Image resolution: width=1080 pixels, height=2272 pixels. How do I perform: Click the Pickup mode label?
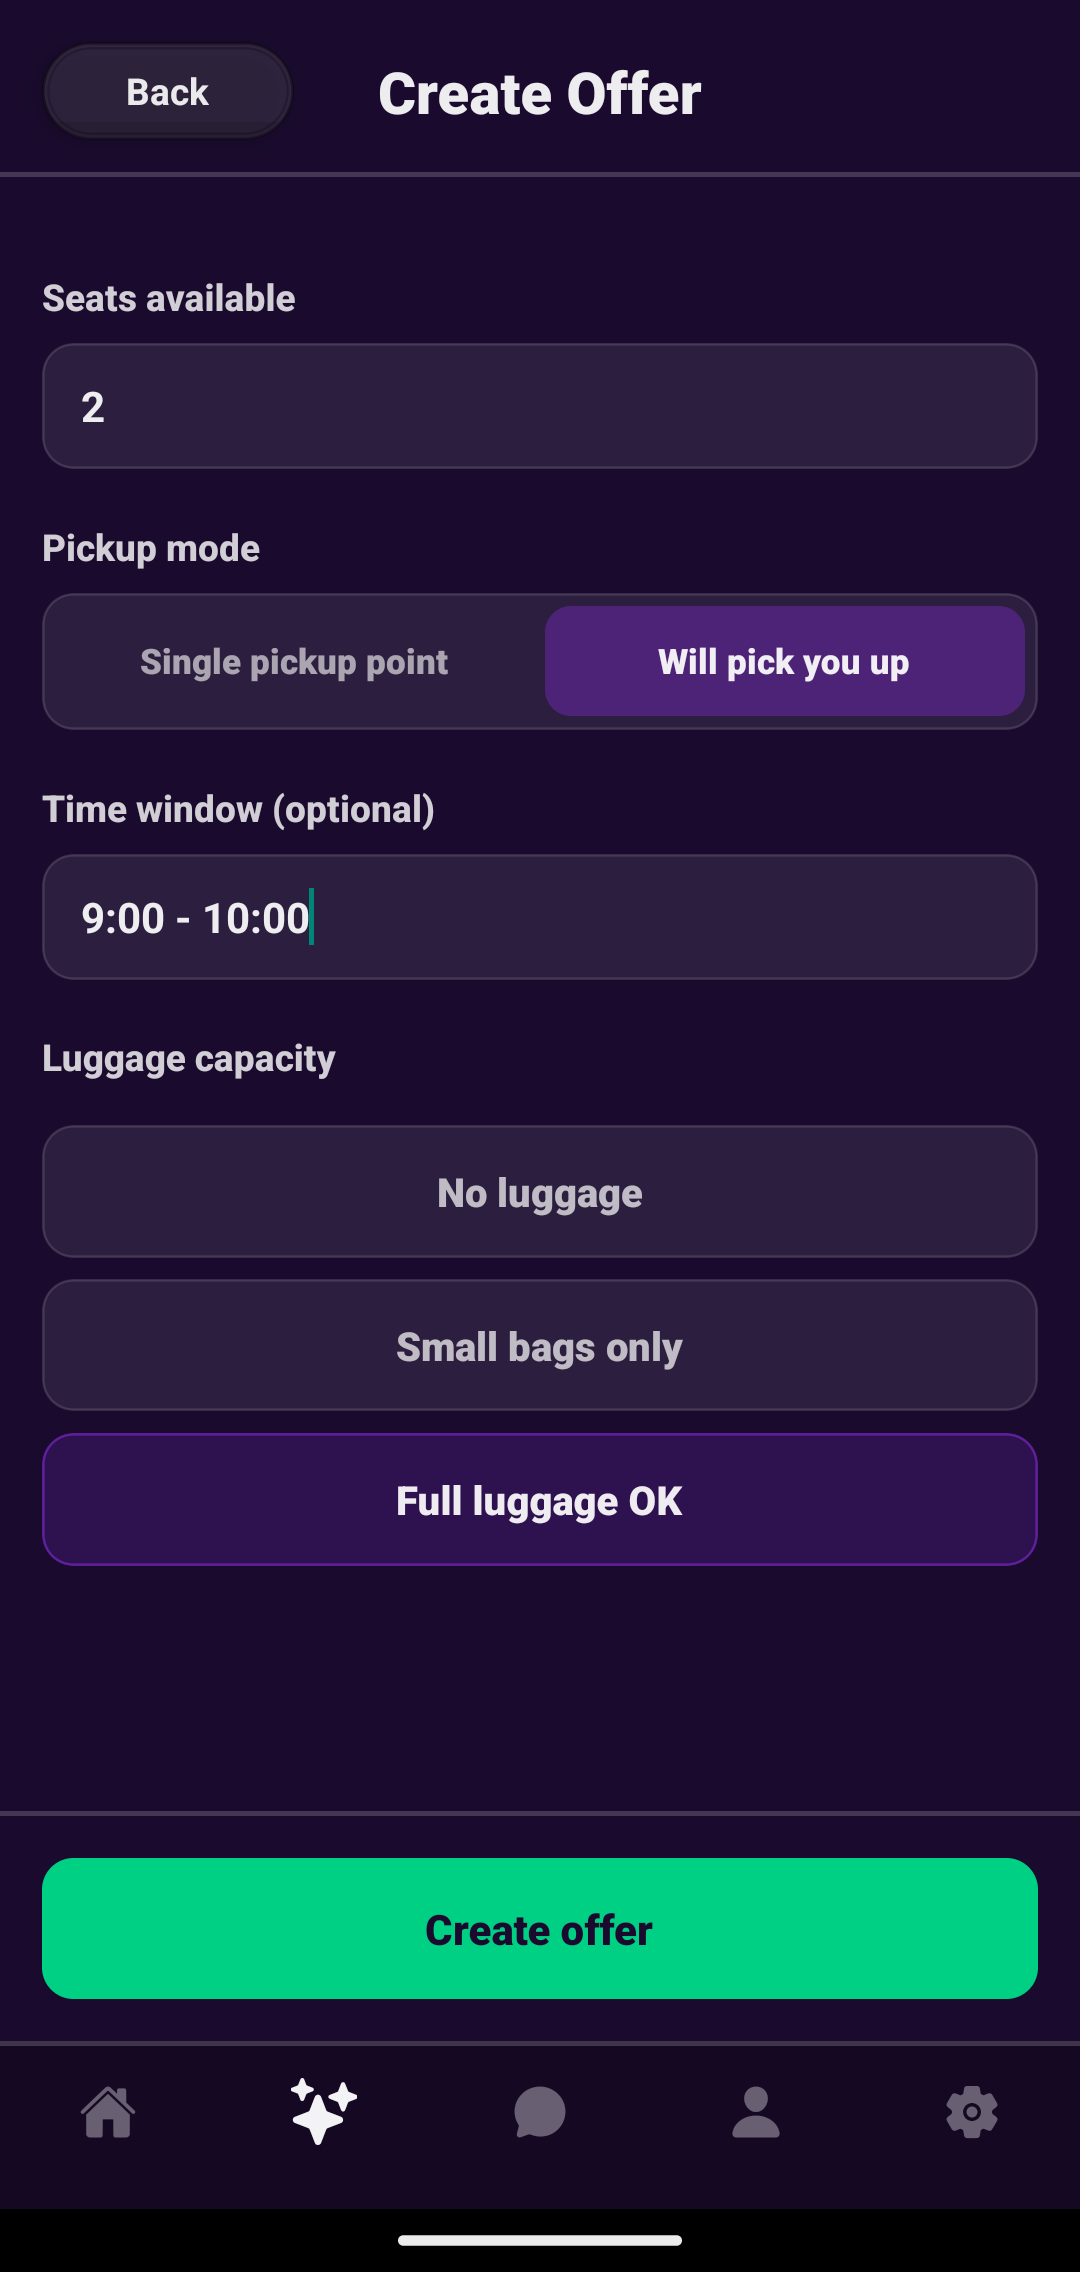(x=151, y=548)
